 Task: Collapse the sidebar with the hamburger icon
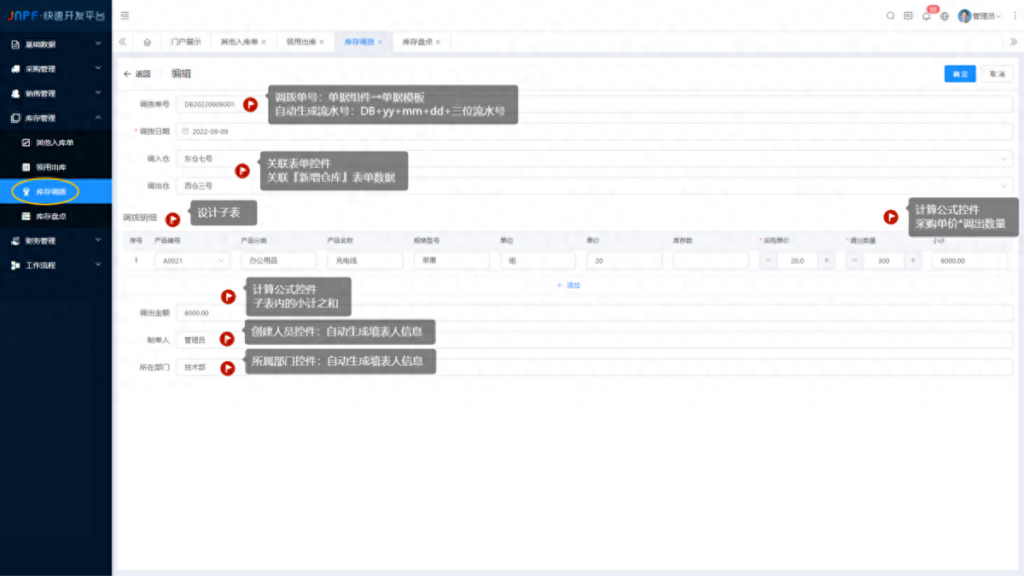point(125,16)
